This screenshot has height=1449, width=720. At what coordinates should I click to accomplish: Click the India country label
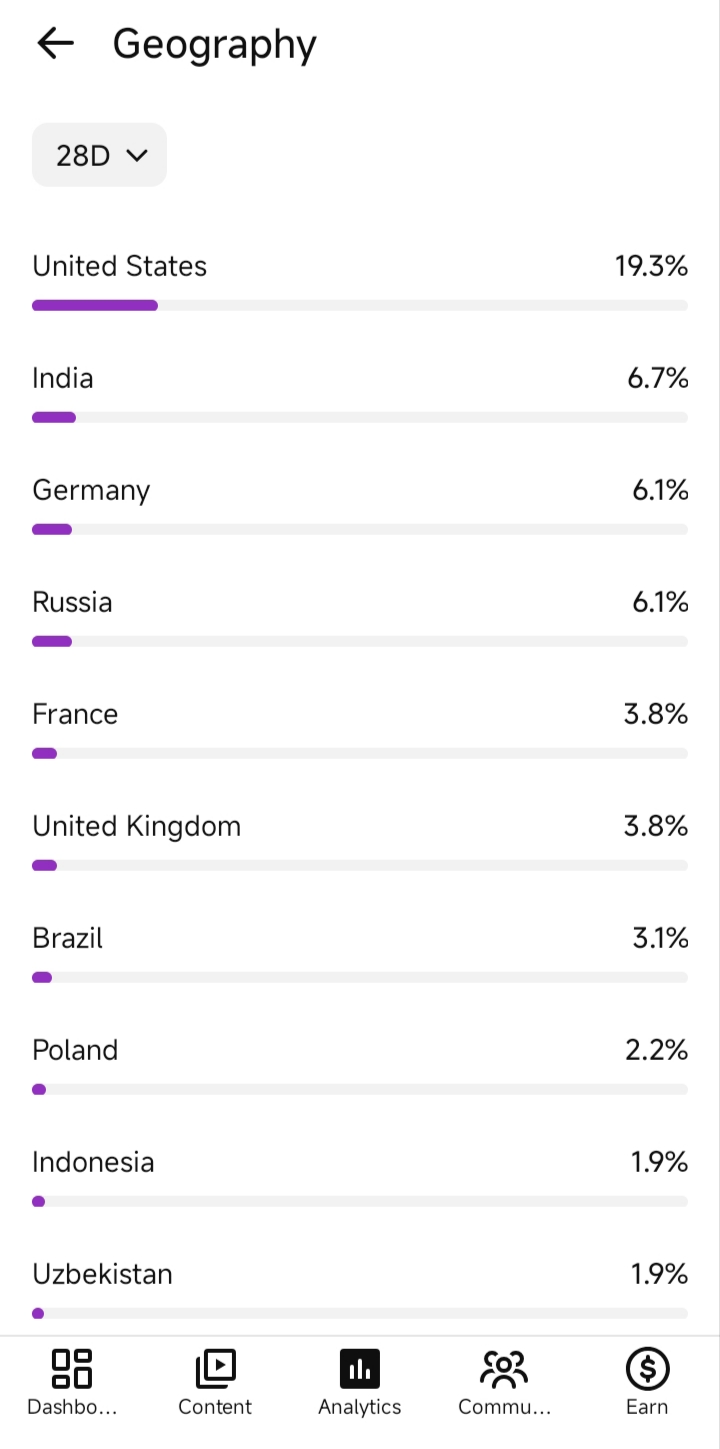63,378
